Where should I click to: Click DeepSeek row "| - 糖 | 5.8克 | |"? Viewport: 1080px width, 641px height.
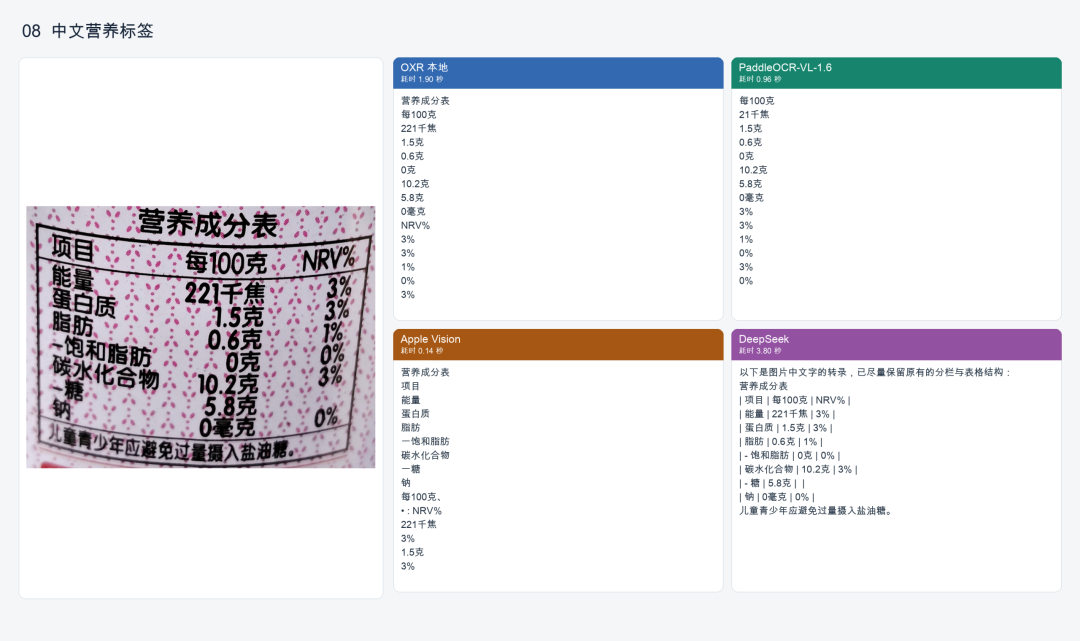(772, 483)
